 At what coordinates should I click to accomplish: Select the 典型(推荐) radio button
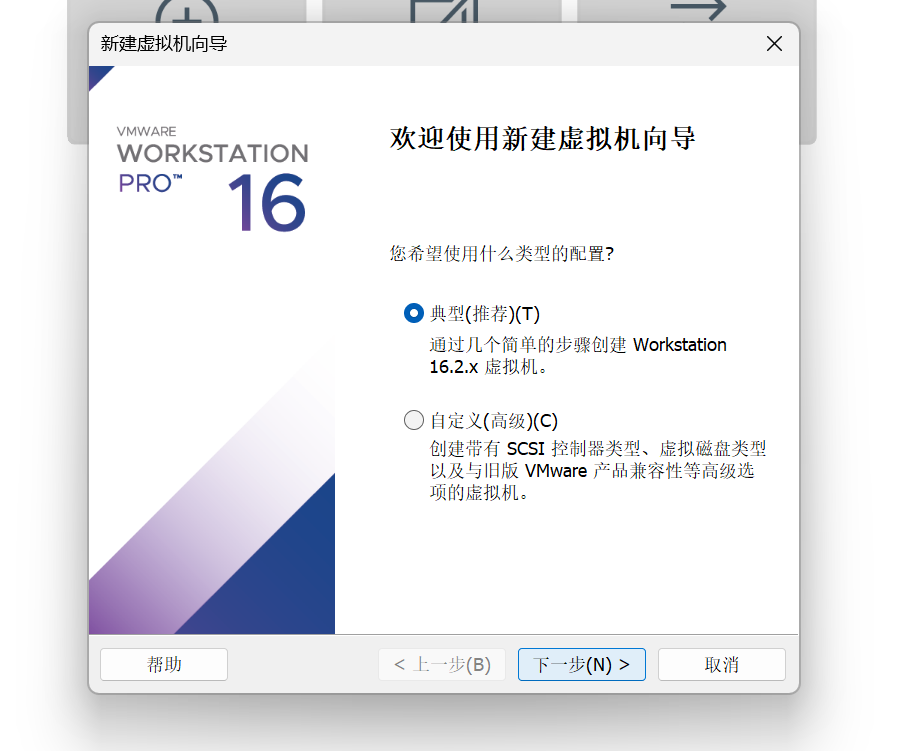click(414, 314)
